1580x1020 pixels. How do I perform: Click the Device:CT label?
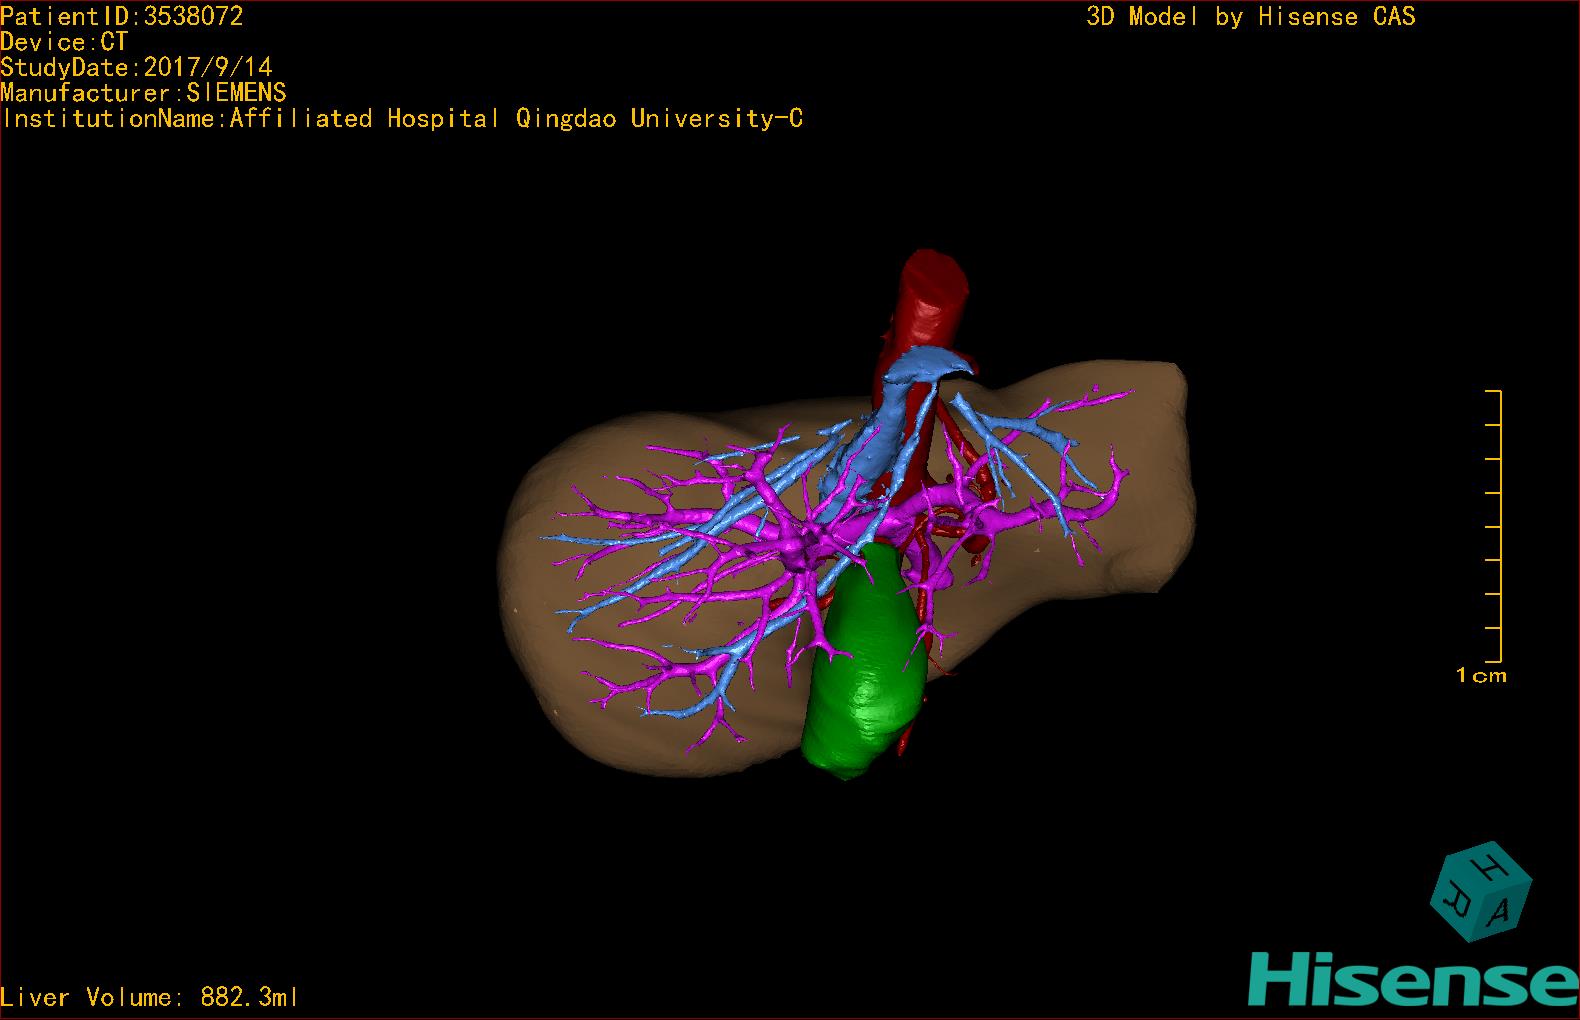click(x=64, y=42)
